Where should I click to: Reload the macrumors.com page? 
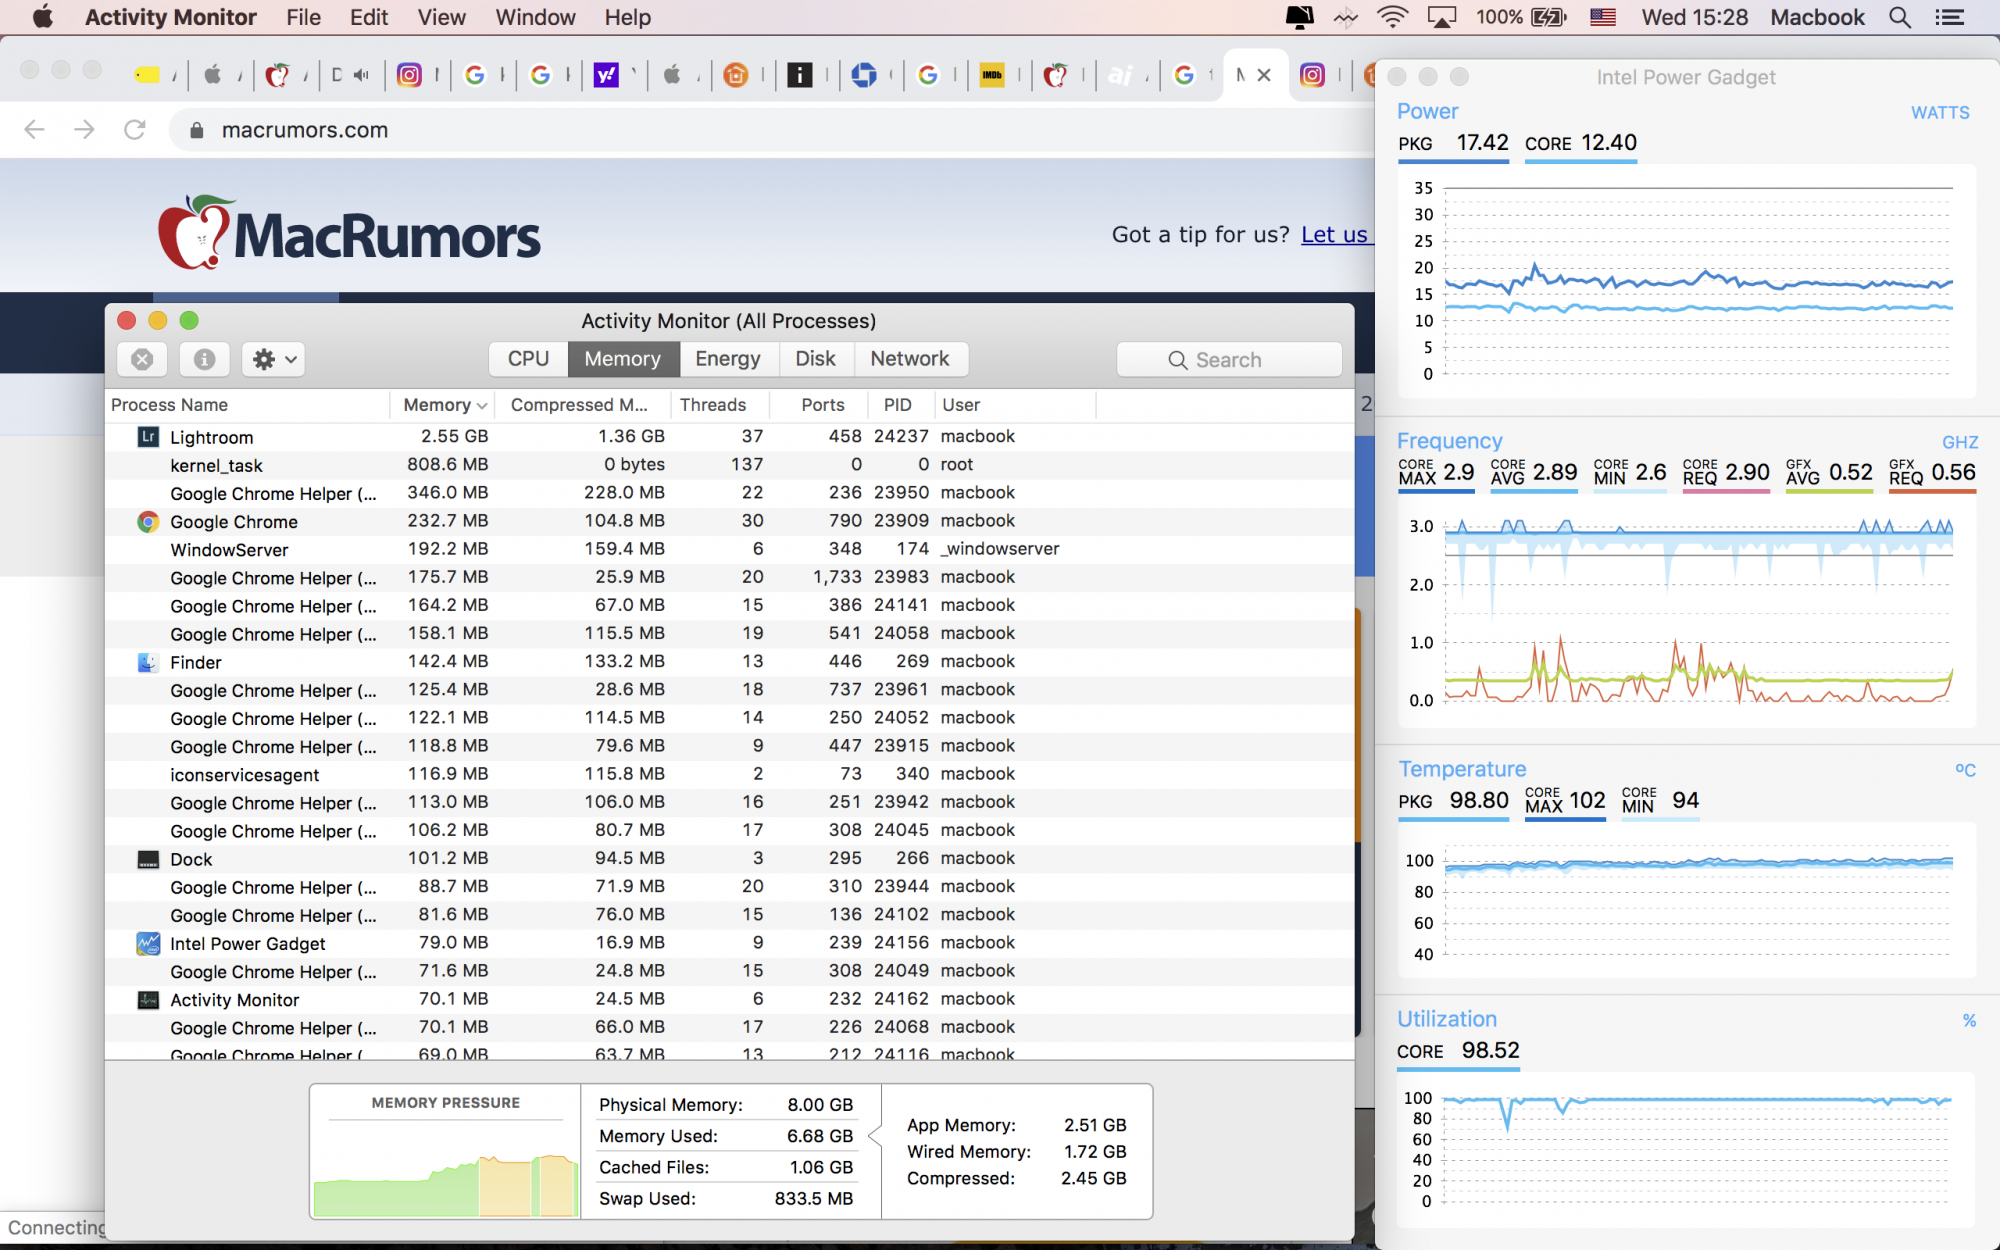(135, 129)
